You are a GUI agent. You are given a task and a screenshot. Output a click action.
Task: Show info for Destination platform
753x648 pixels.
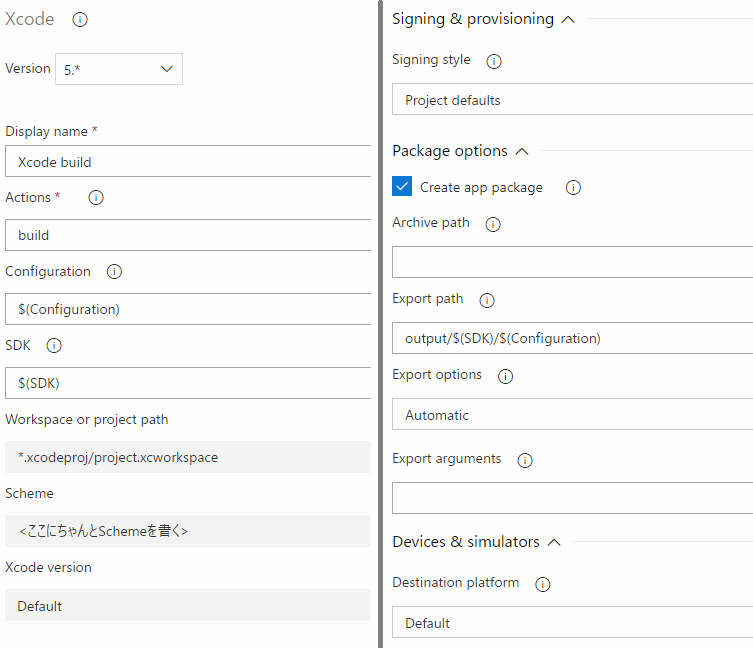click(543, 584)
